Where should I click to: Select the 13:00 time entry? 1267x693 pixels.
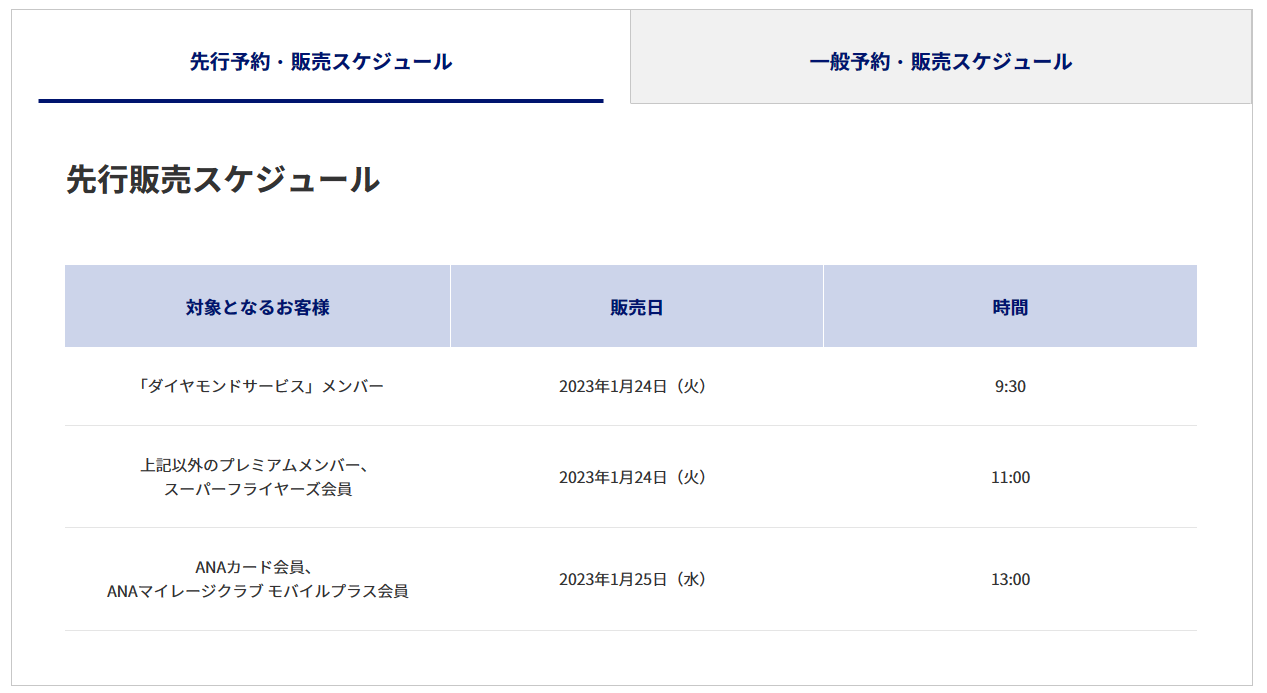click(x=1010, y=579)
